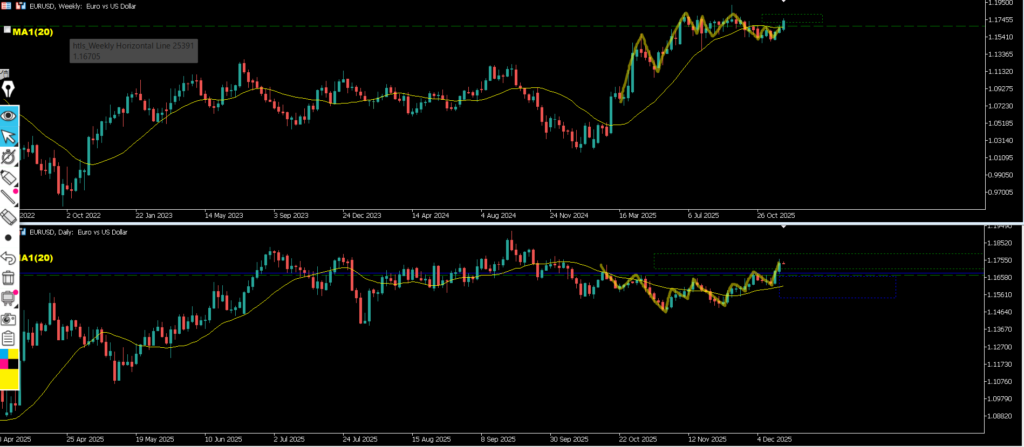Select the pen nib drawing tool
This screenshot has height=447, width=1024.
pos(9,91)
